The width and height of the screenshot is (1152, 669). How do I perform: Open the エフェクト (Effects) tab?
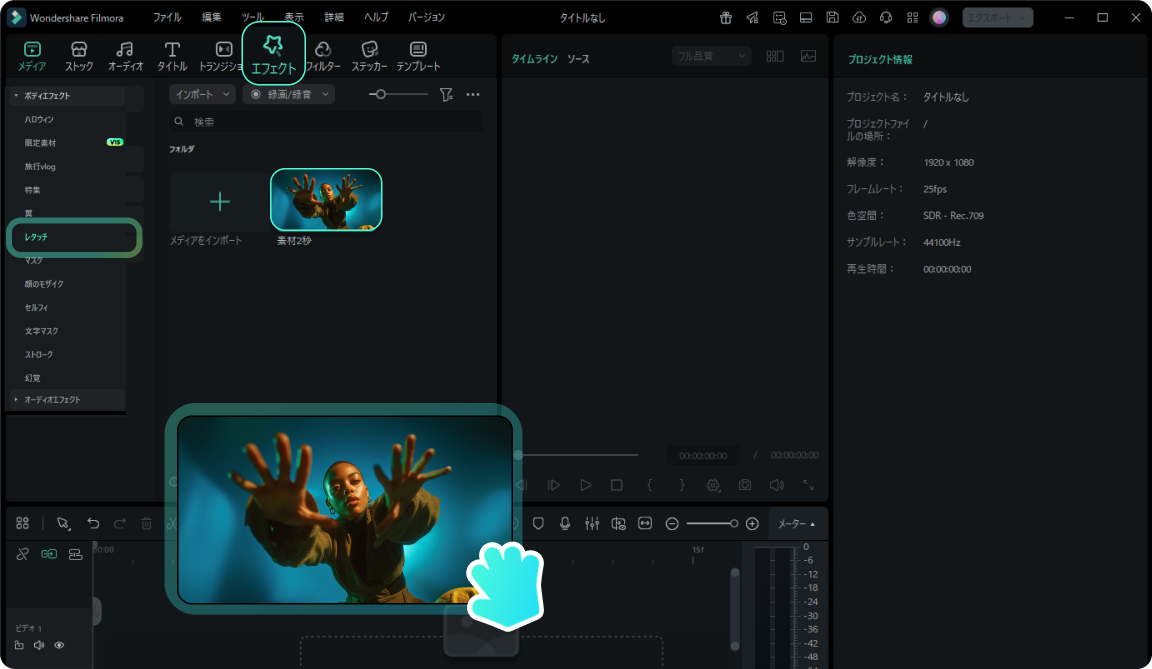click(273, 54)
